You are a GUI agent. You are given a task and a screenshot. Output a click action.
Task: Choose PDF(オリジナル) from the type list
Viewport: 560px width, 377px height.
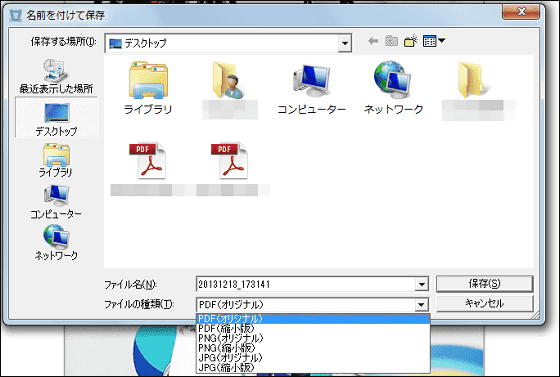click(x=313, y=318)
